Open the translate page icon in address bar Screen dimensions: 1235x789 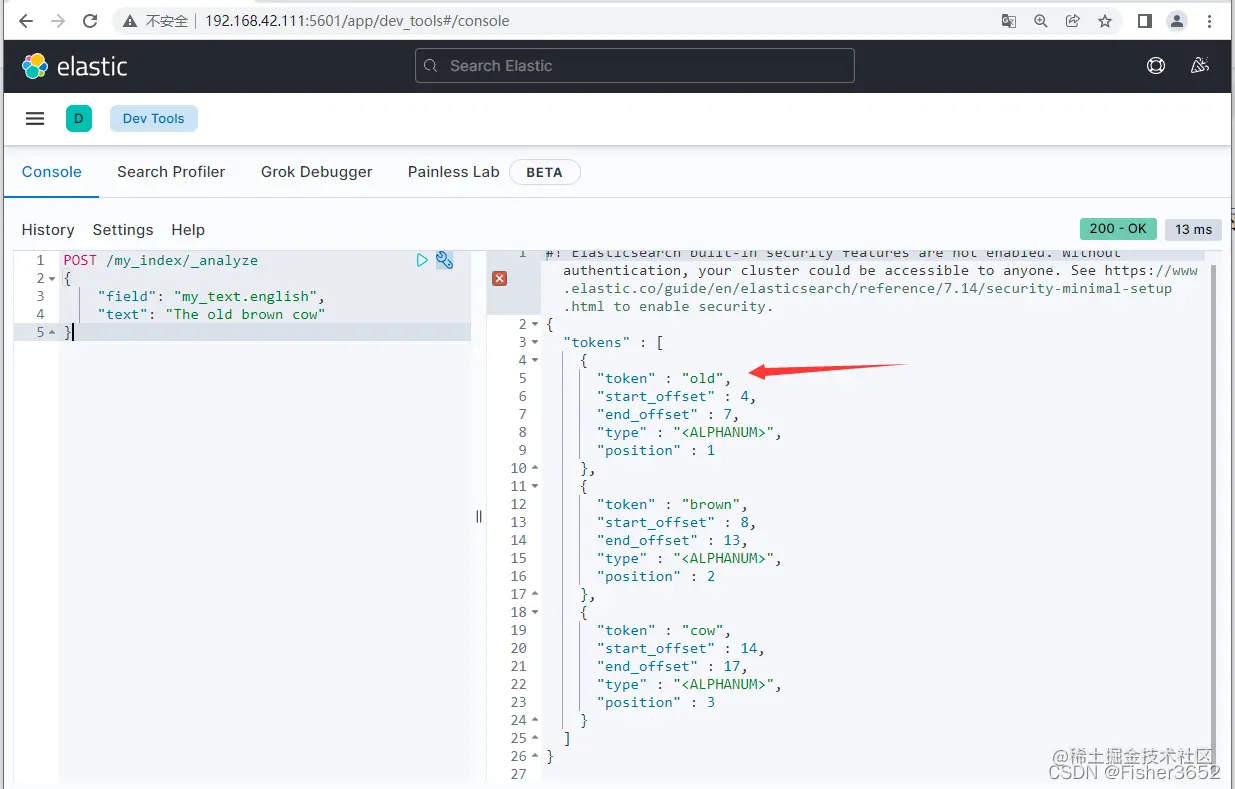[x=1009, y=20]
